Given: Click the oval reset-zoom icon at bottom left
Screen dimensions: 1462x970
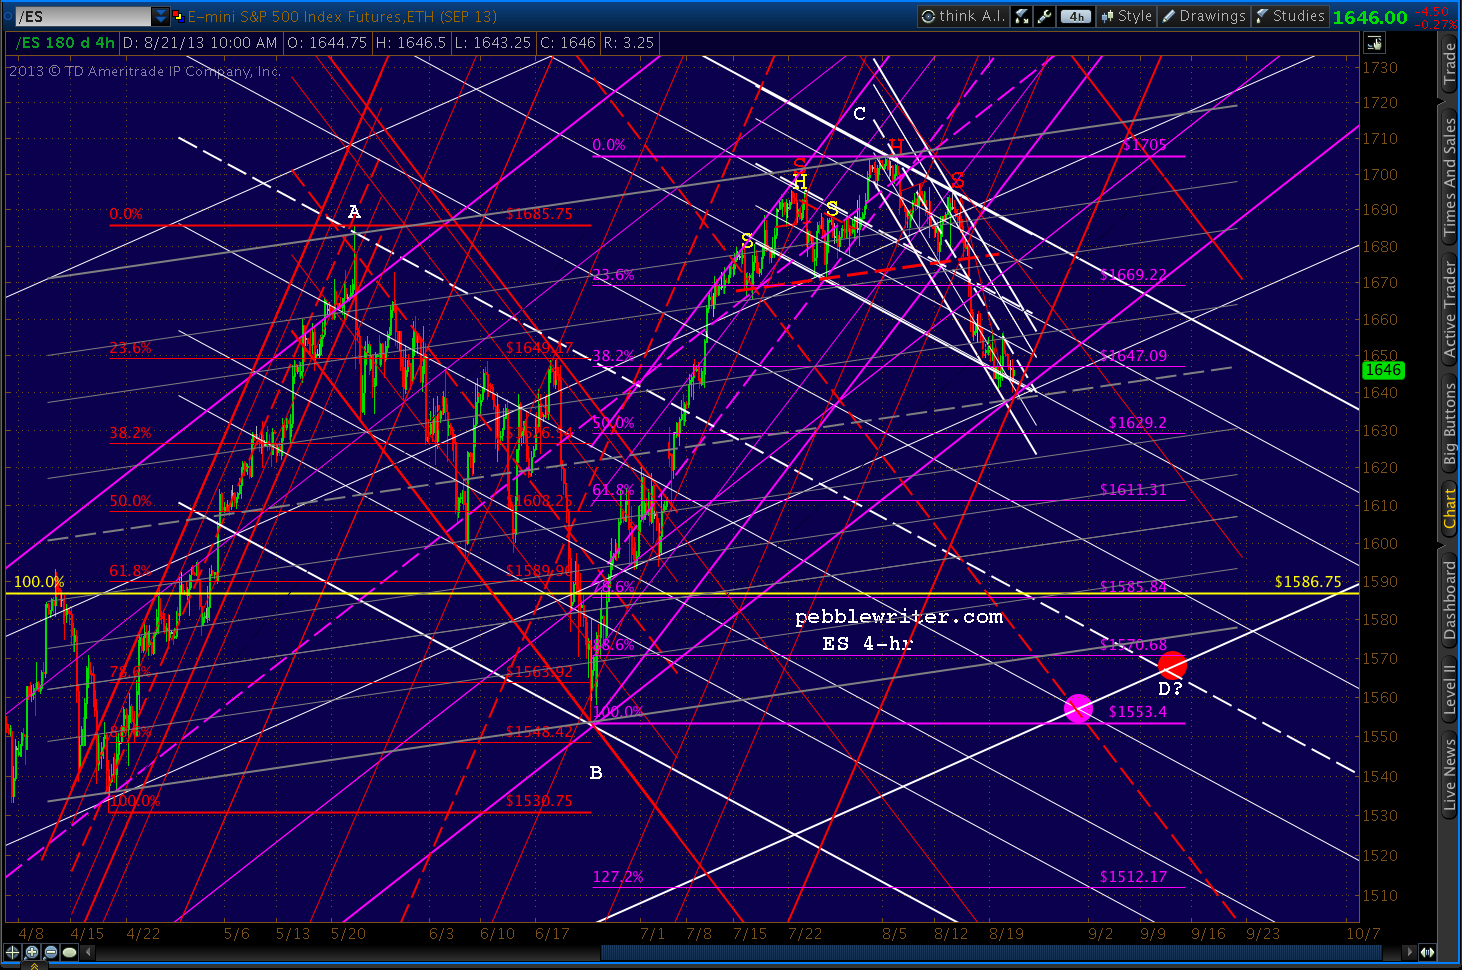Looking at the screenshot, I should [x=69, y=952].
